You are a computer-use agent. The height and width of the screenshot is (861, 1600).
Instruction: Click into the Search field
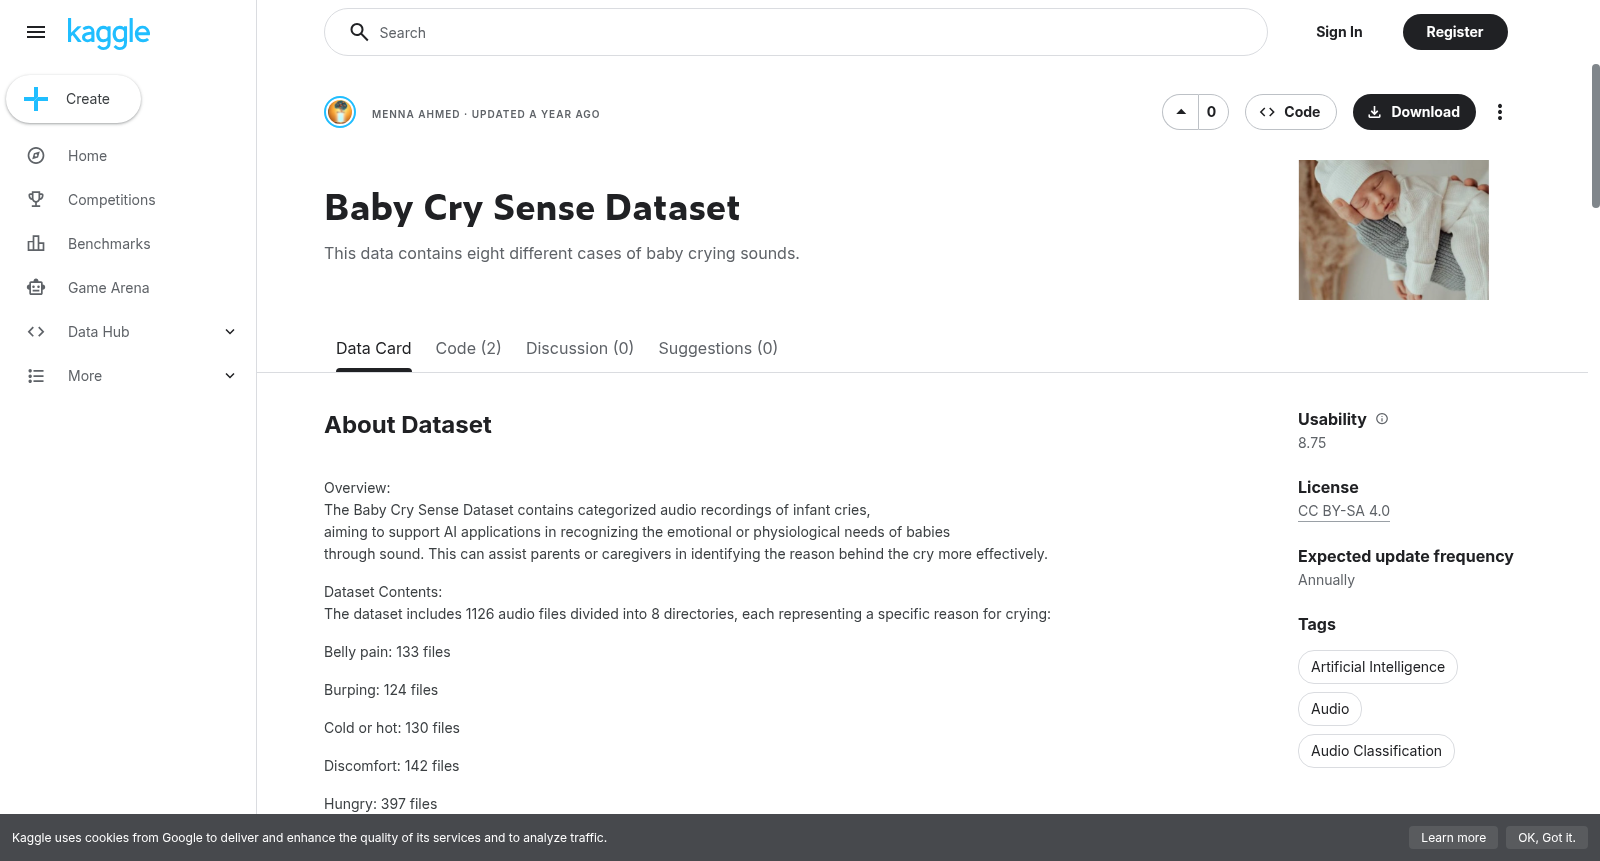point(796,32)
